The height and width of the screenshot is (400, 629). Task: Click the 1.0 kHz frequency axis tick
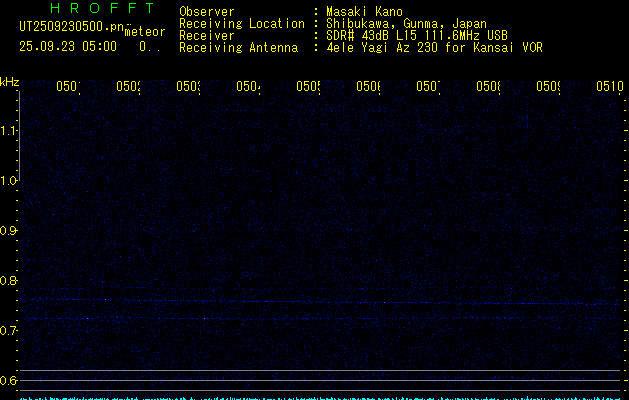point(9,181)
